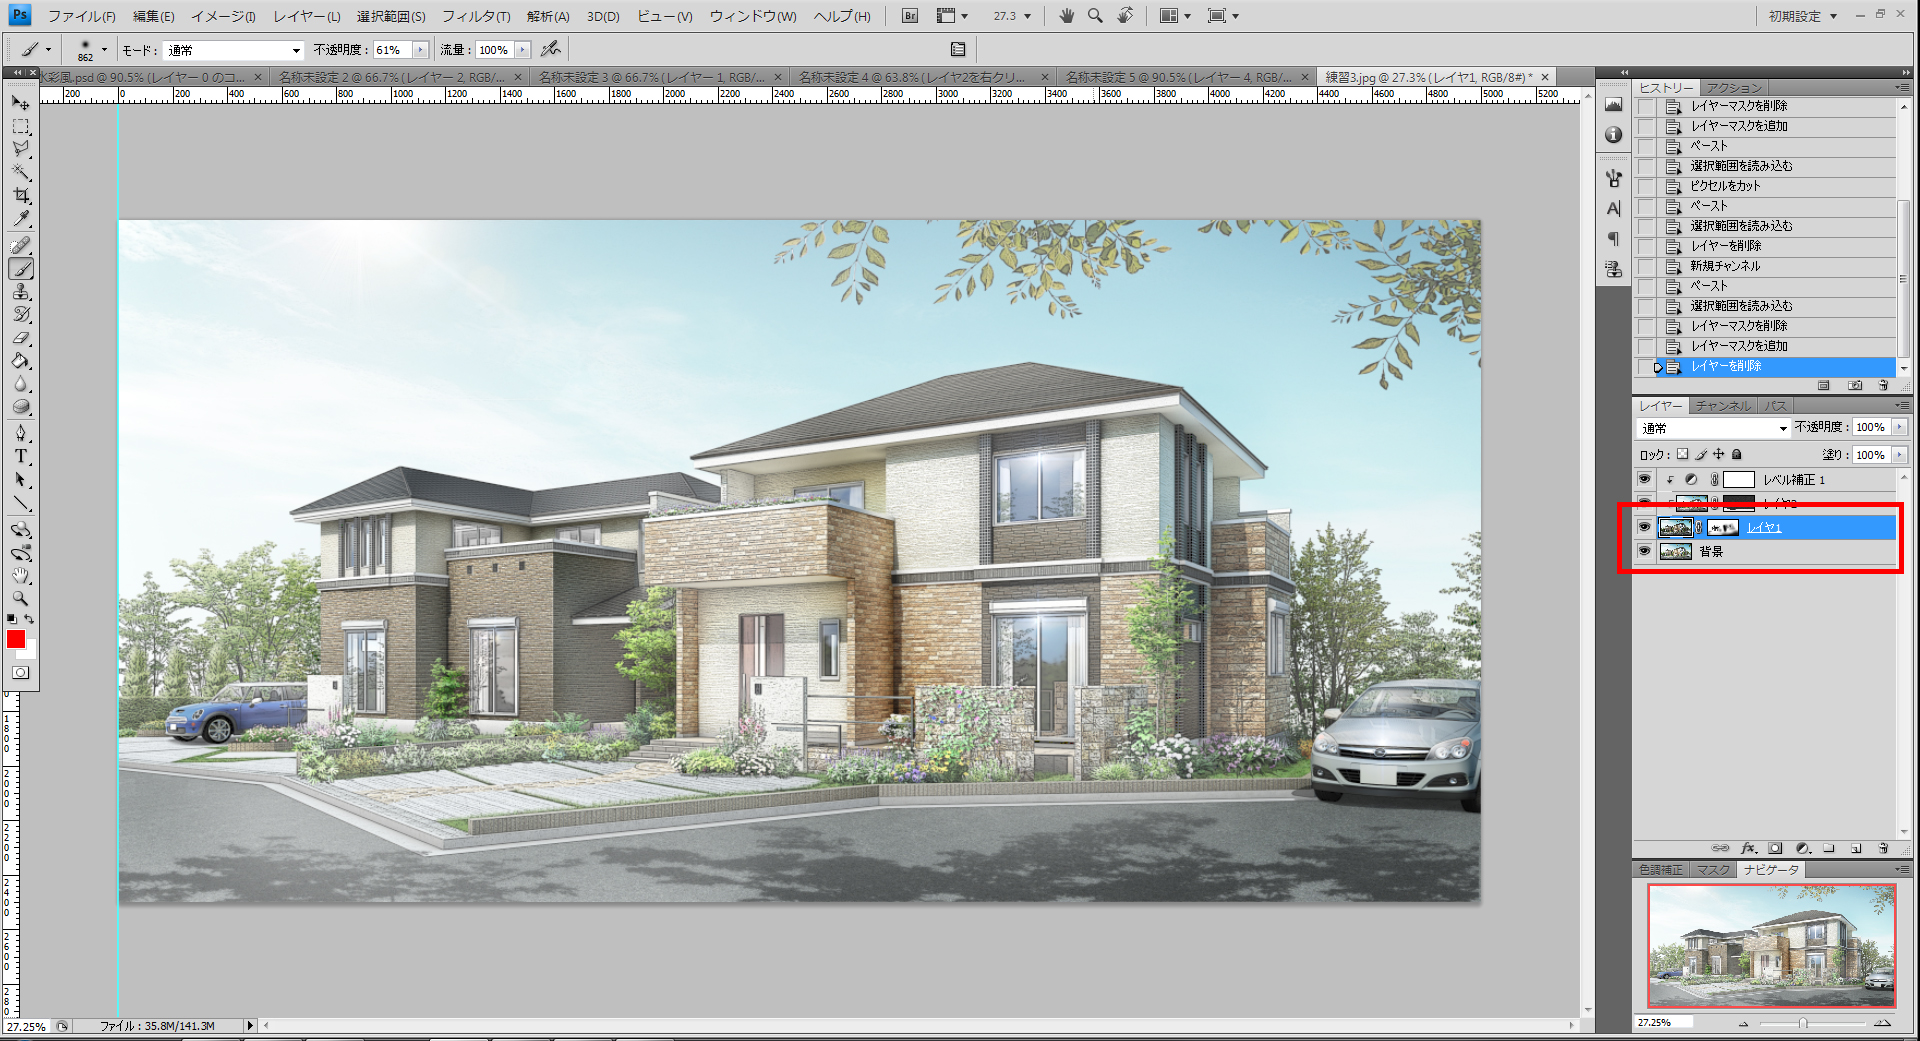Choose the Paint Bucket tool
Viewport: 1920px width, 1041px height.
pyautogui.click(x=21, y=361)
